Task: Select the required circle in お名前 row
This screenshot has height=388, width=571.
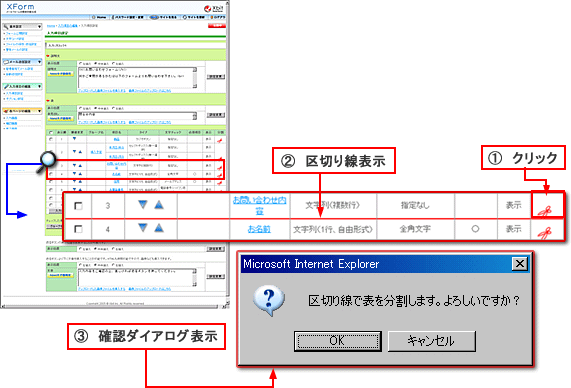Action: [475, 229]
